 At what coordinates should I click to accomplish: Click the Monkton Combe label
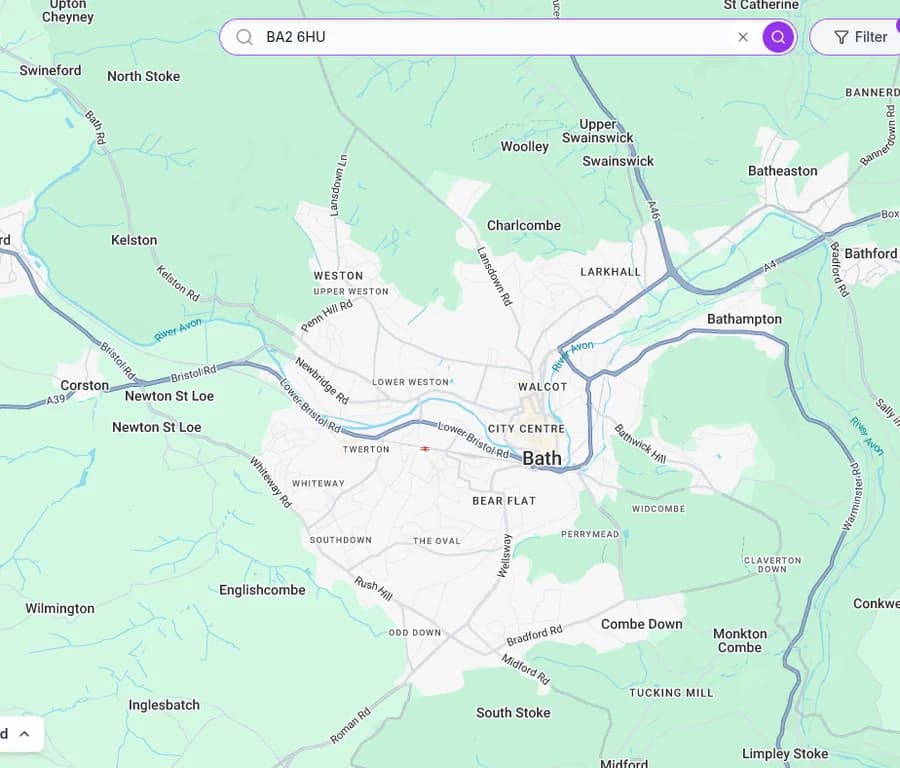click(x=740, y=640)
